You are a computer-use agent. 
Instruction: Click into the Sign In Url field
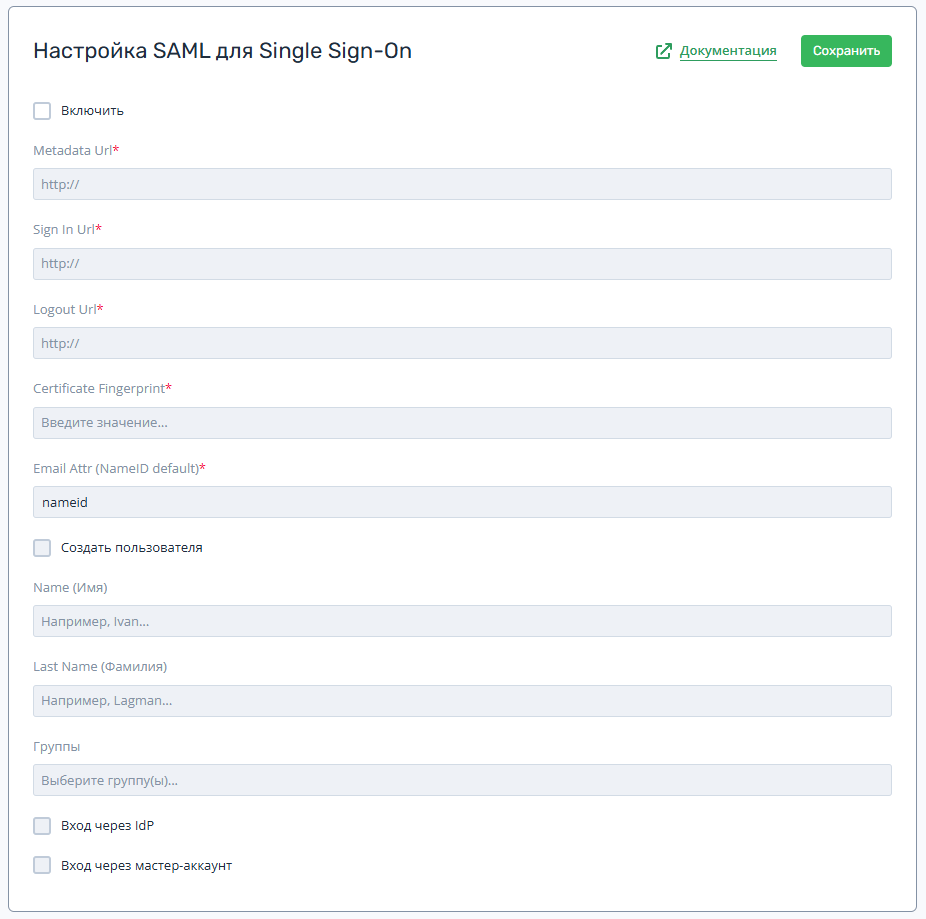click(462, 264)
